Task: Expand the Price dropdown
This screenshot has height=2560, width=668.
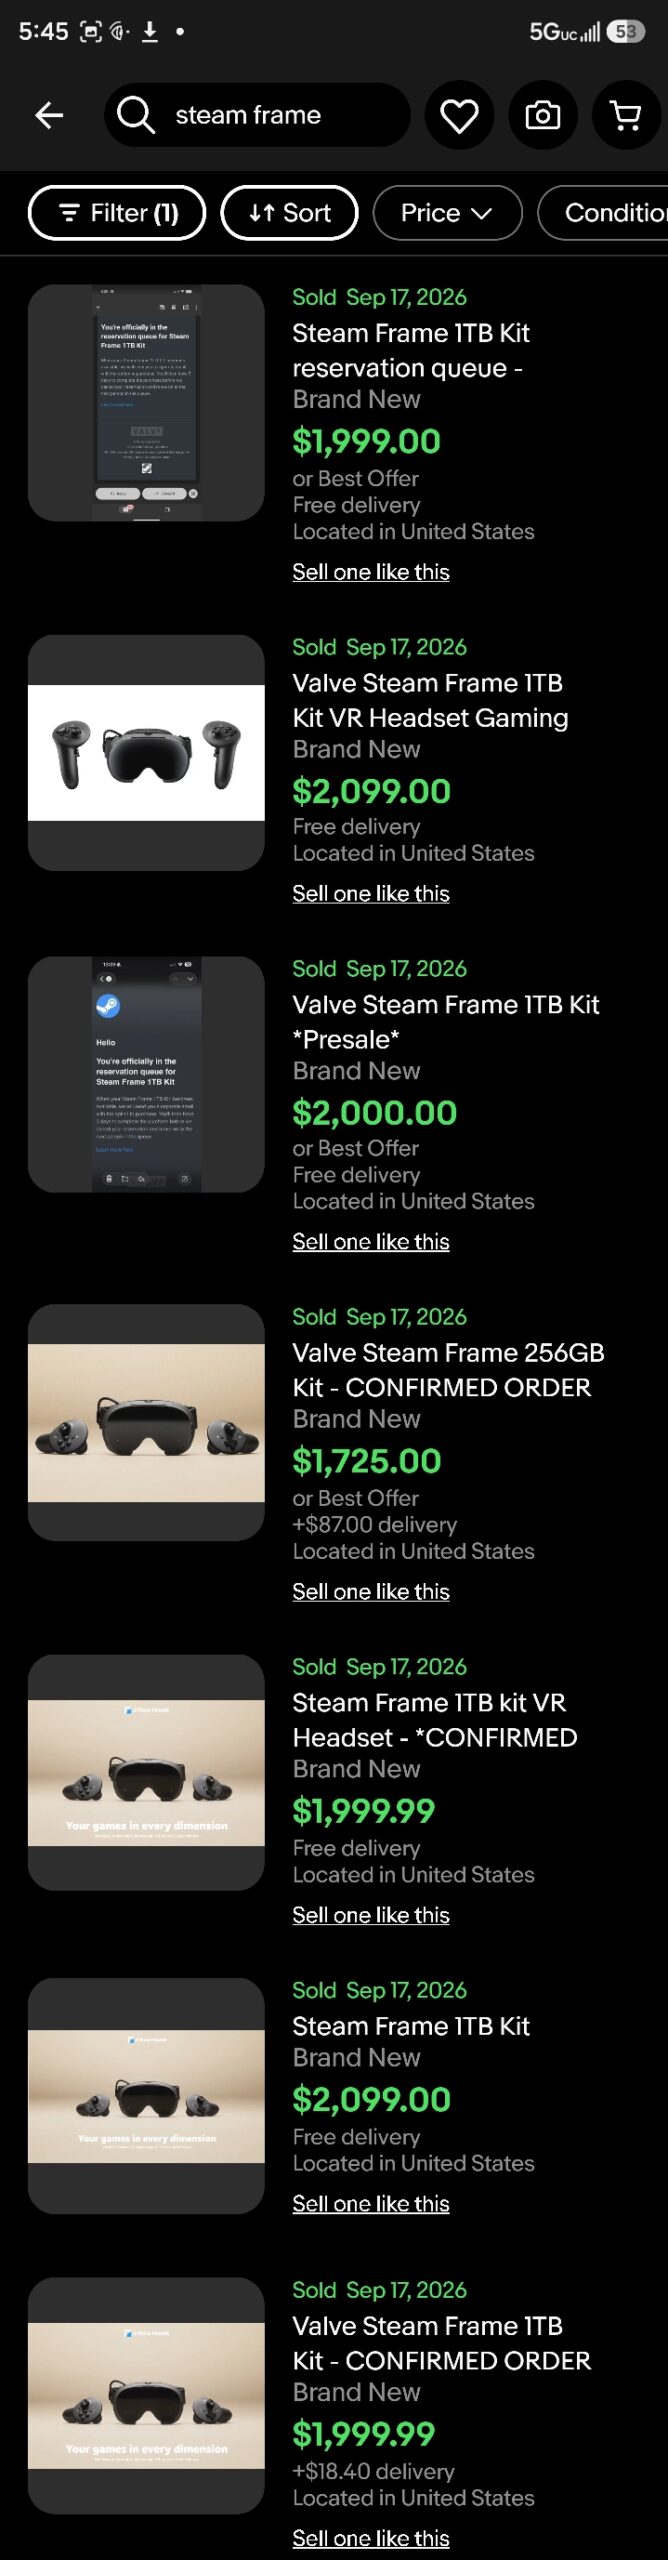Action: click(x=447, y=213)
